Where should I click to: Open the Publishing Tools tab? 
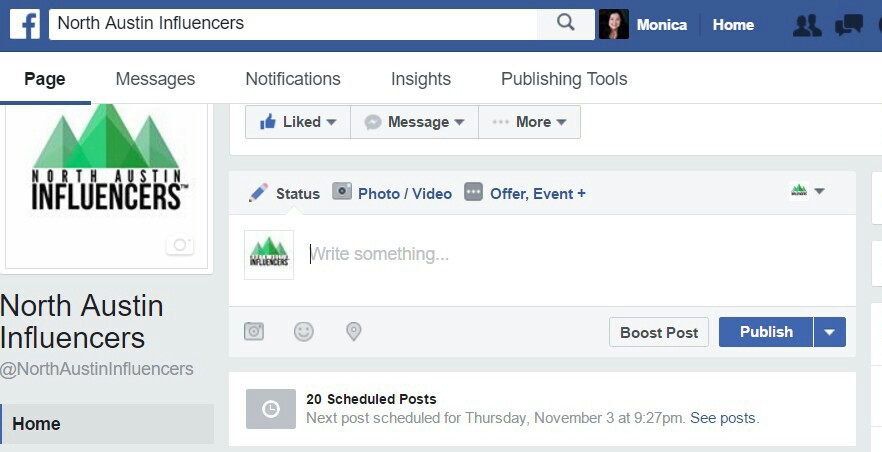564,79
